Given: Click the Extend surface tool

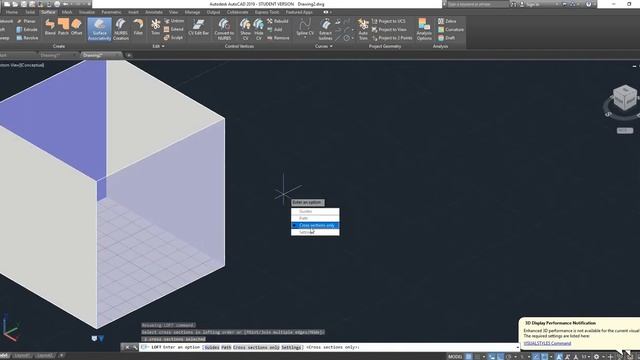Looking at the screenshot, I should 174,29.
